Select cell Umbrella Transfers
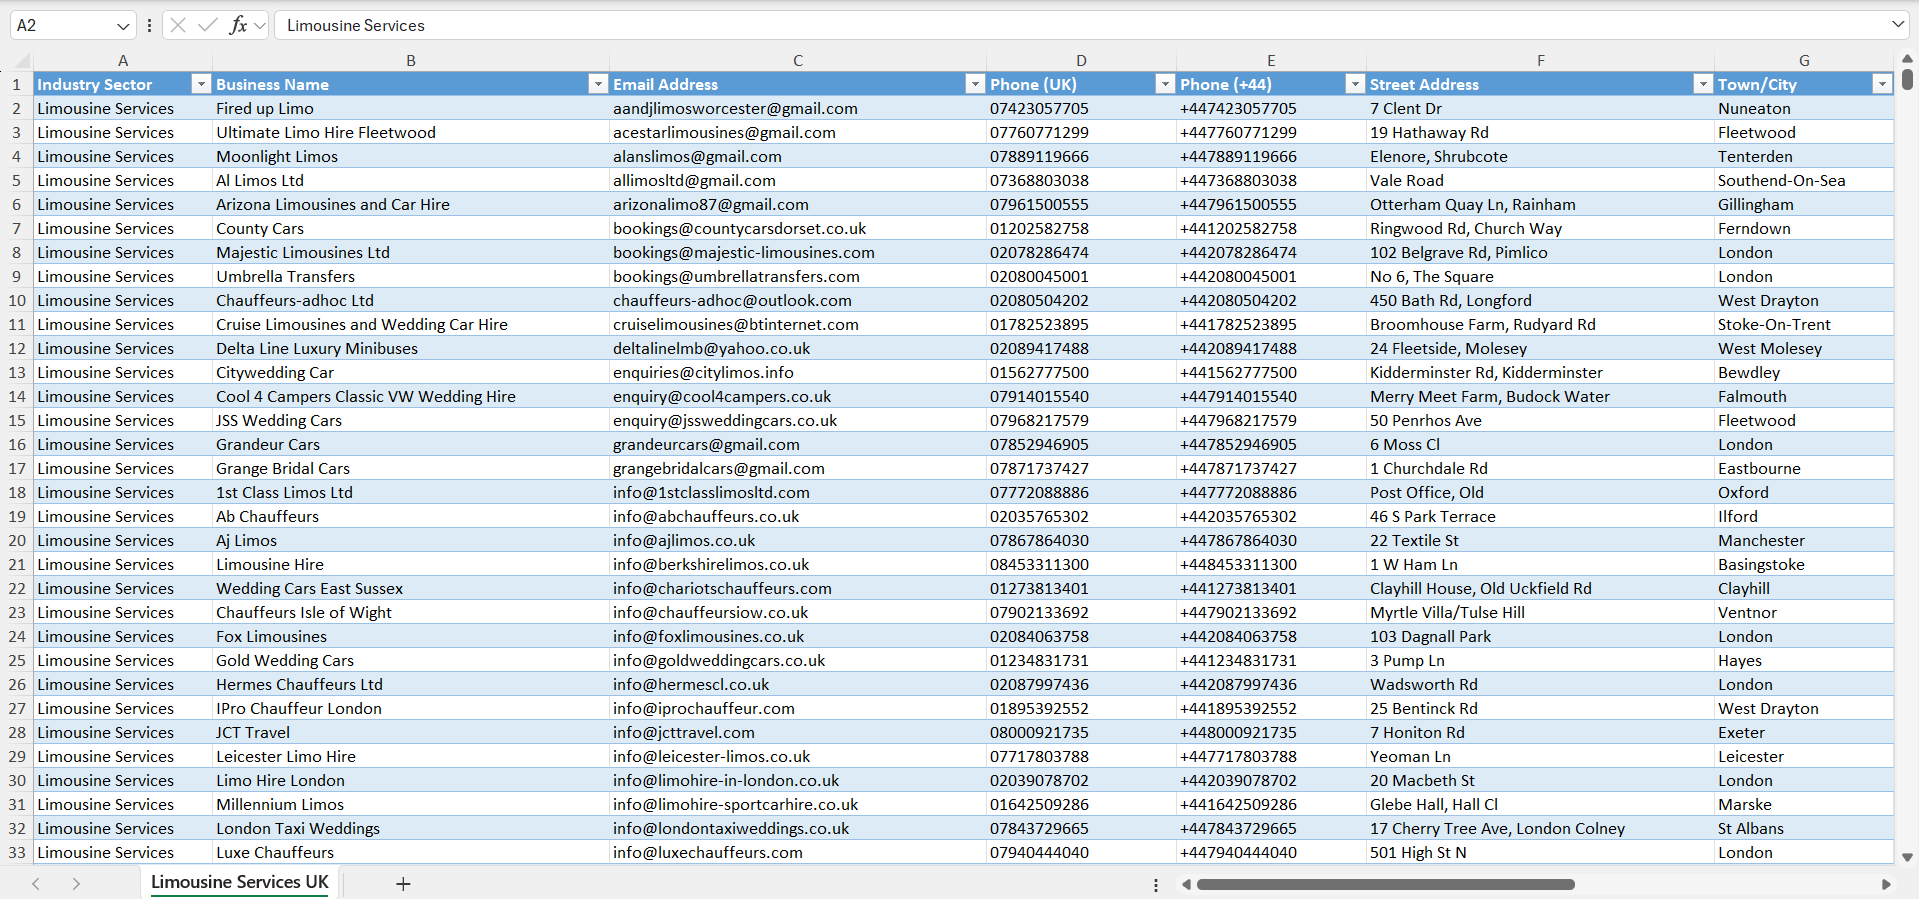This screenshot has height=899, width=1919. pyautogui.click(x=410, y=276)
